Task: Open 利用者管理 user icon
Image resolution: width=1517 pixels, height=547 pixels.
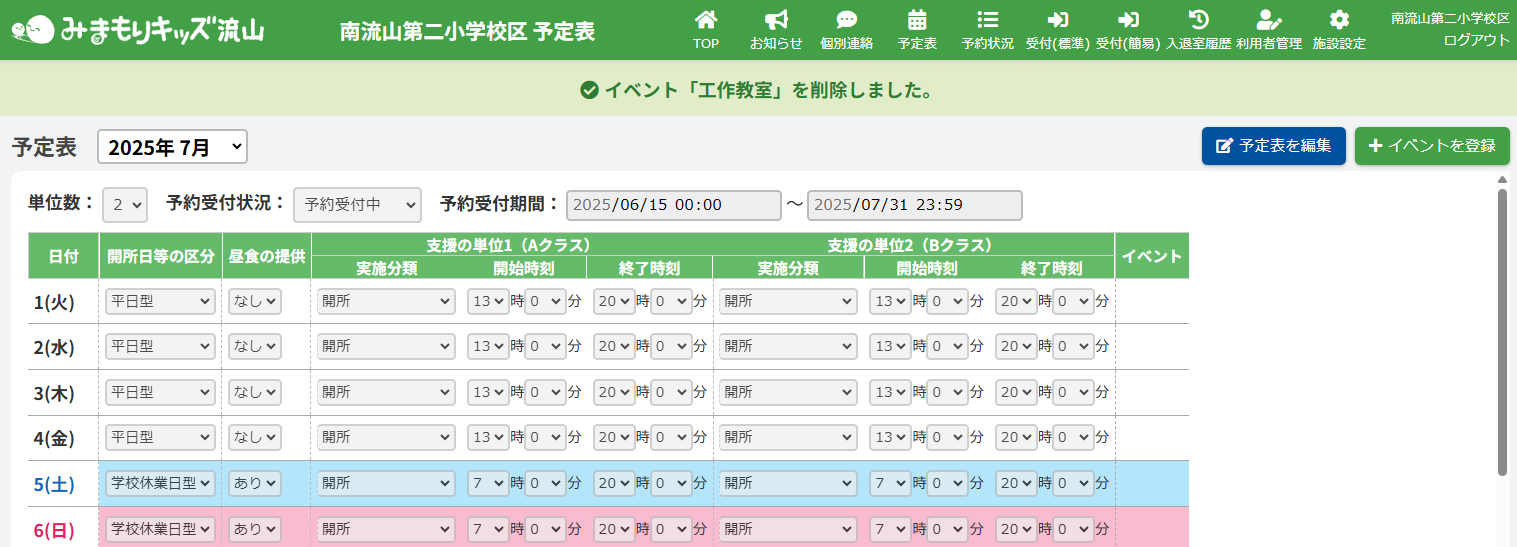Action: (x=1268, y=21)
